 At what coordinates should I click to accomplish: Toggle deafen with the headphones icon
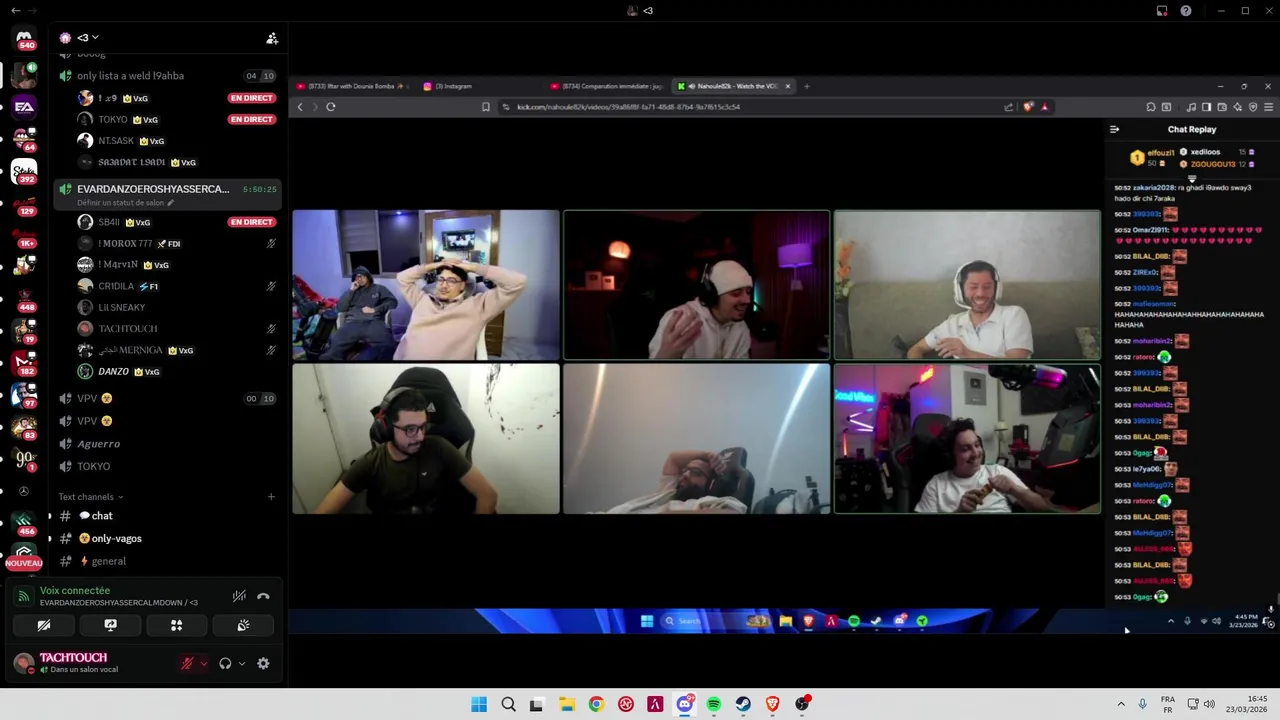coord(225,663)
